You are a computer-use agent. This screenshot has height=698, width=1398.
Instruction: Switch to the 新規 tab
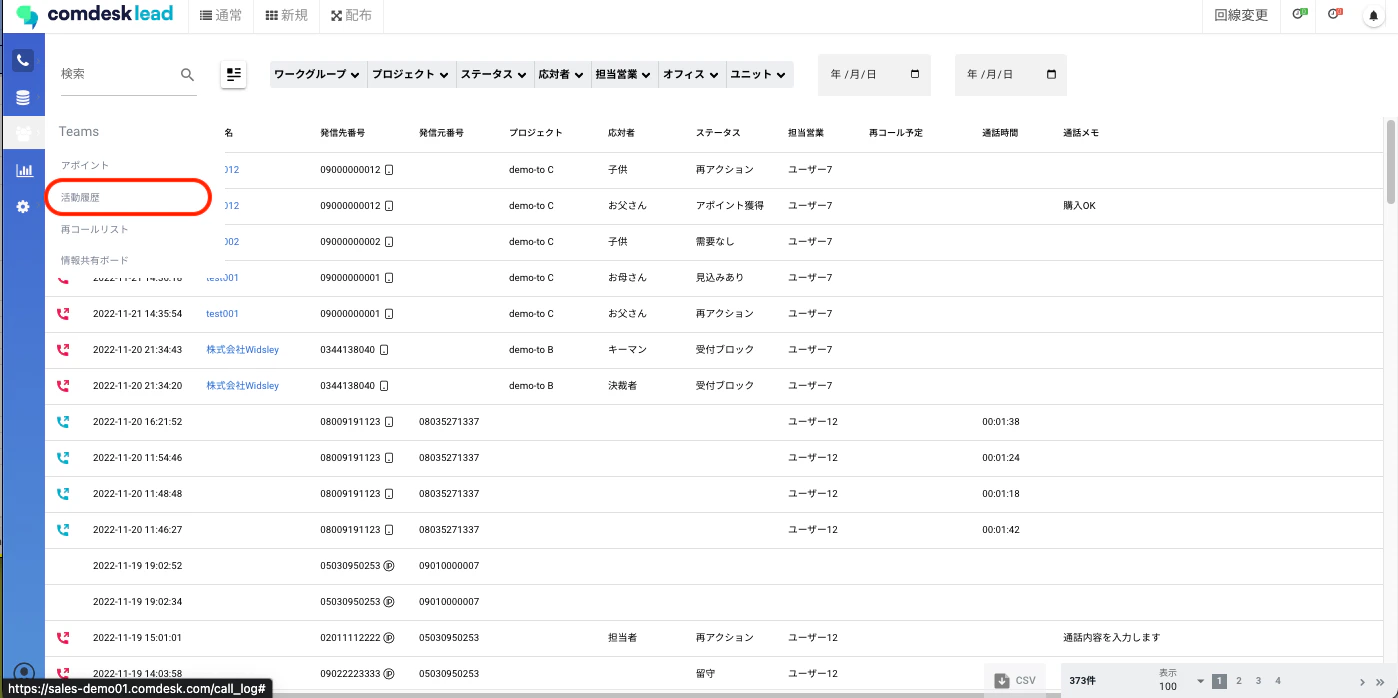[287, 15]
